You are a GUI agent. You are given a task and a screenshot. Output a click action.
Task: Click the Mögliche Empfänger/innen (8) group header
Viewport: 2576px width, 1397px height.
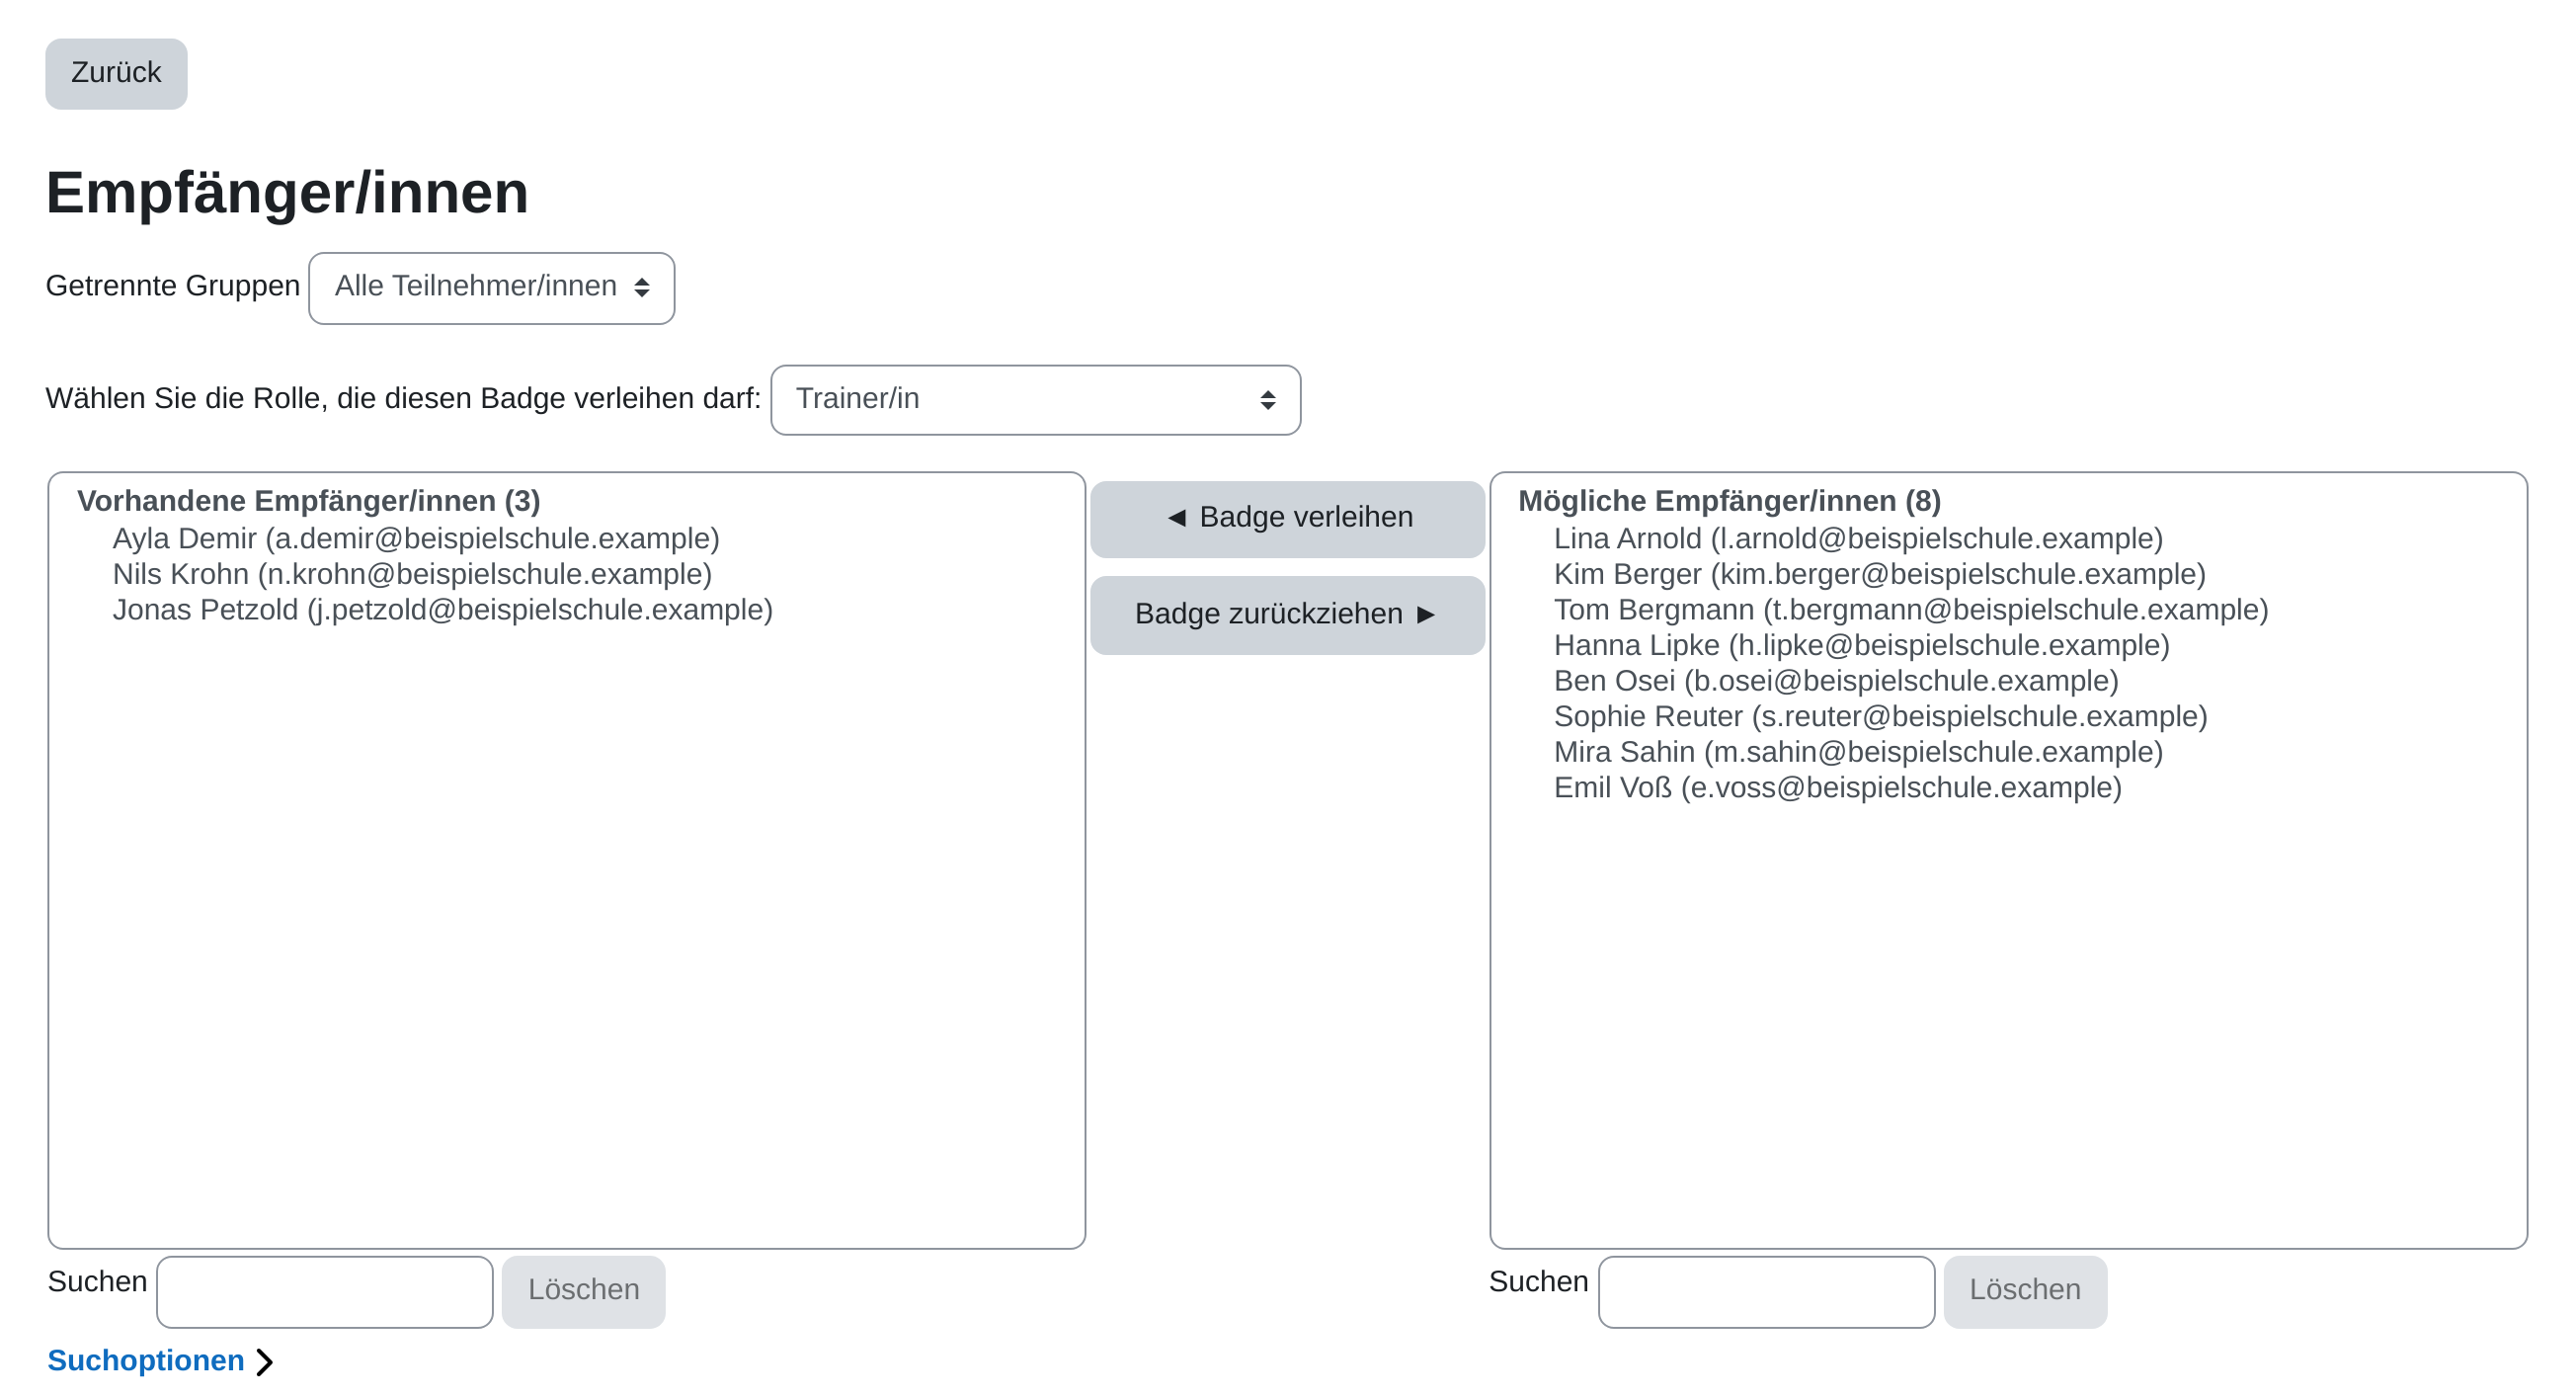coord(1729,501)
